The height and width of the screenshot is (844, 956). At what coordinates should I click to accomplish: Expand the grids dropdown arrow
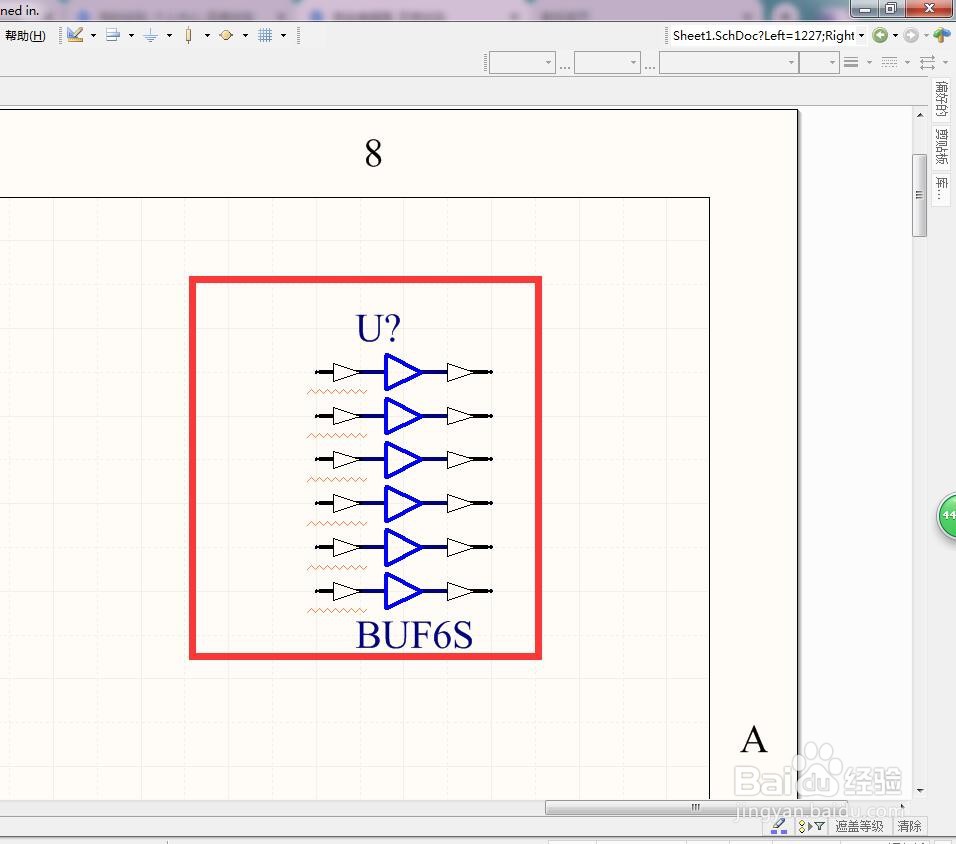coord(283,35)
